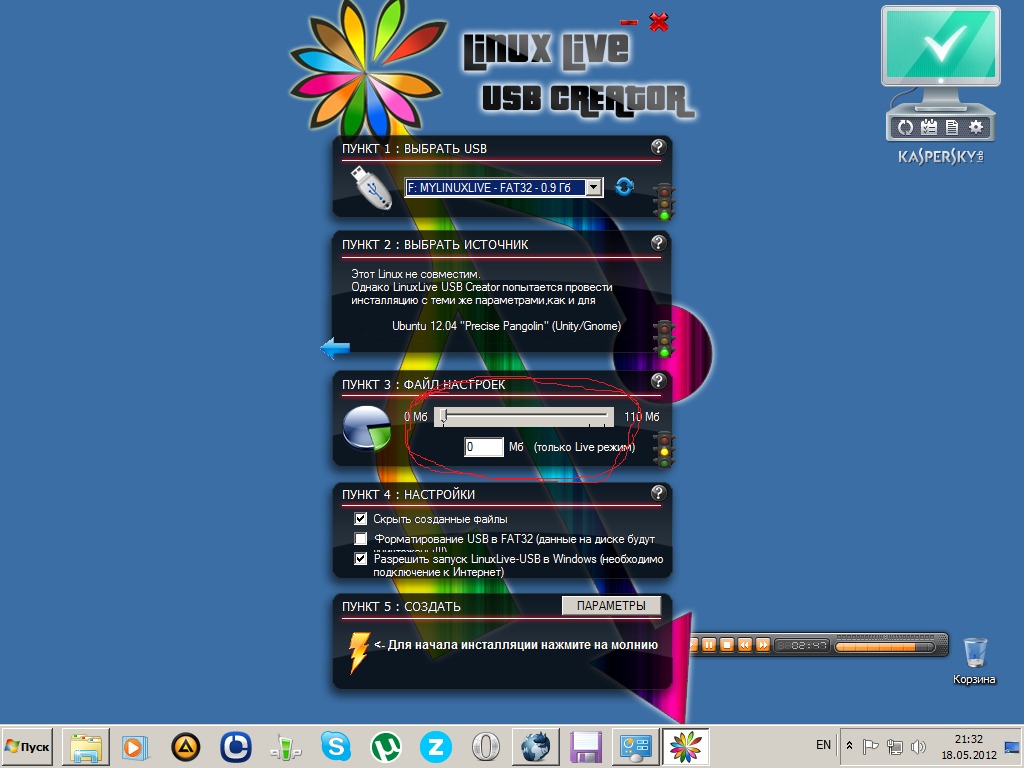Screen dimensions: 1024x768
Task: Show hidden system tray icons
Action: click(x=849, y=745)
